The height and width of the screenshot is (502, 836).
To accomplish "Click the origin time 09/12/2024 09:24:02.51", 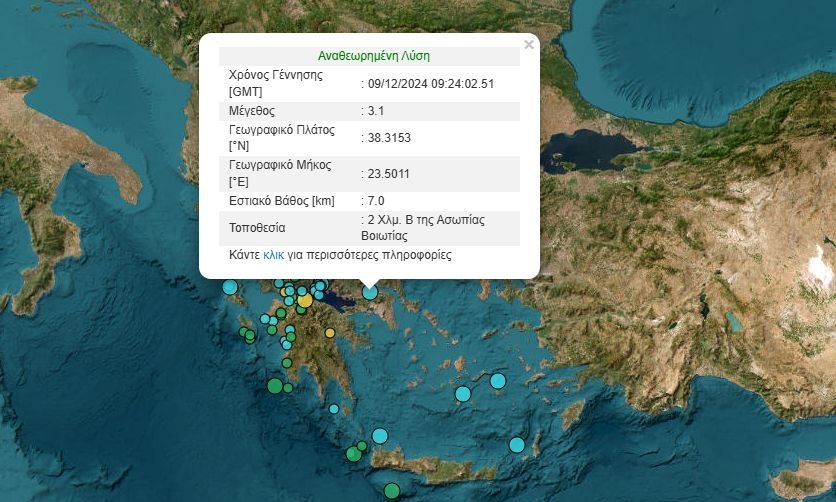I will coord(431,84).
